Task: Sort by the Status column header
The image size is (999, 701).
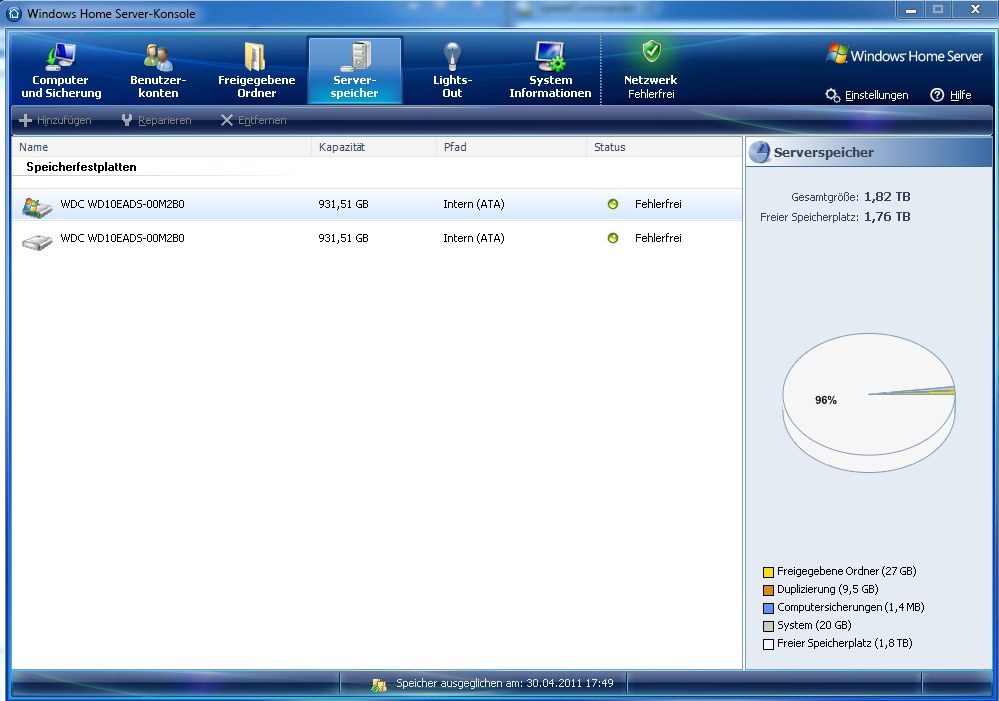Action: (x=665, y=147)
